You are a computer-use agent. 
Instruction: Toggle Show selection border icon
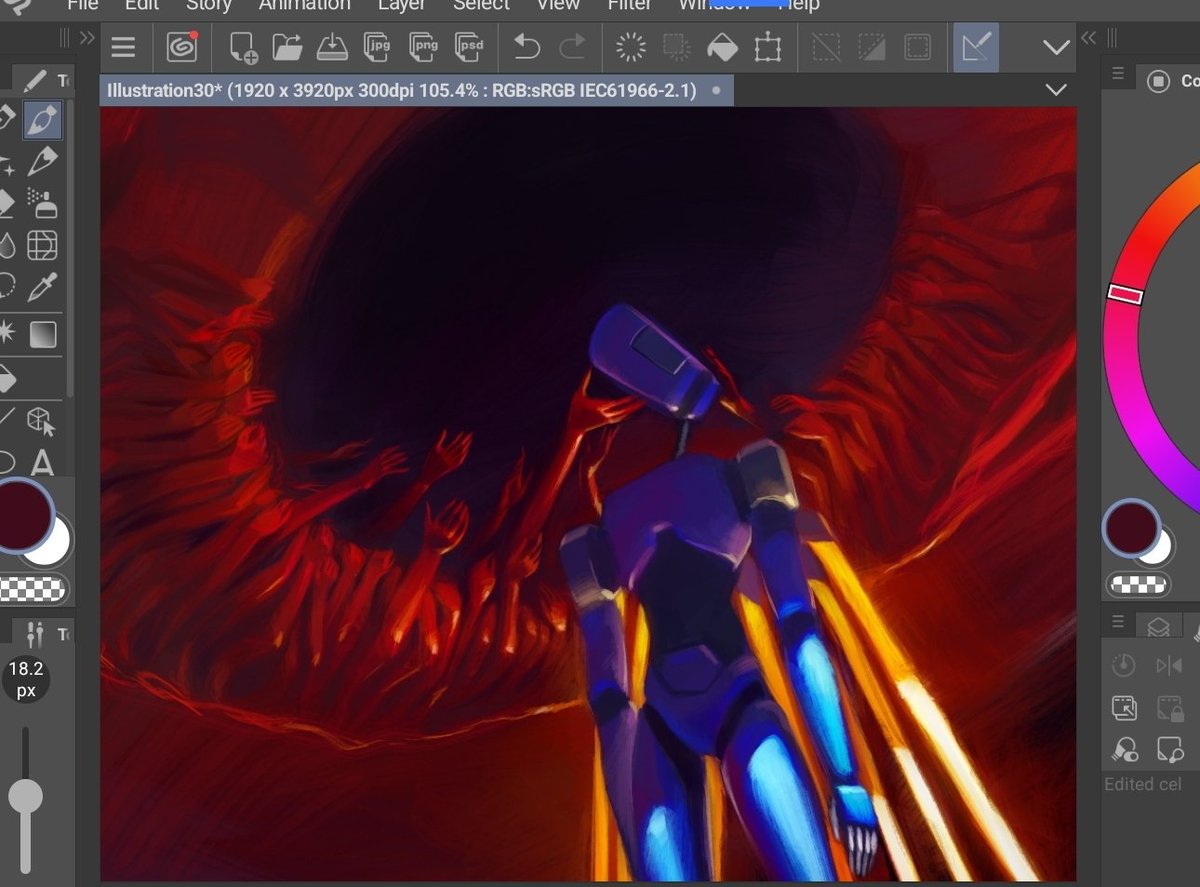pos(917,47)
